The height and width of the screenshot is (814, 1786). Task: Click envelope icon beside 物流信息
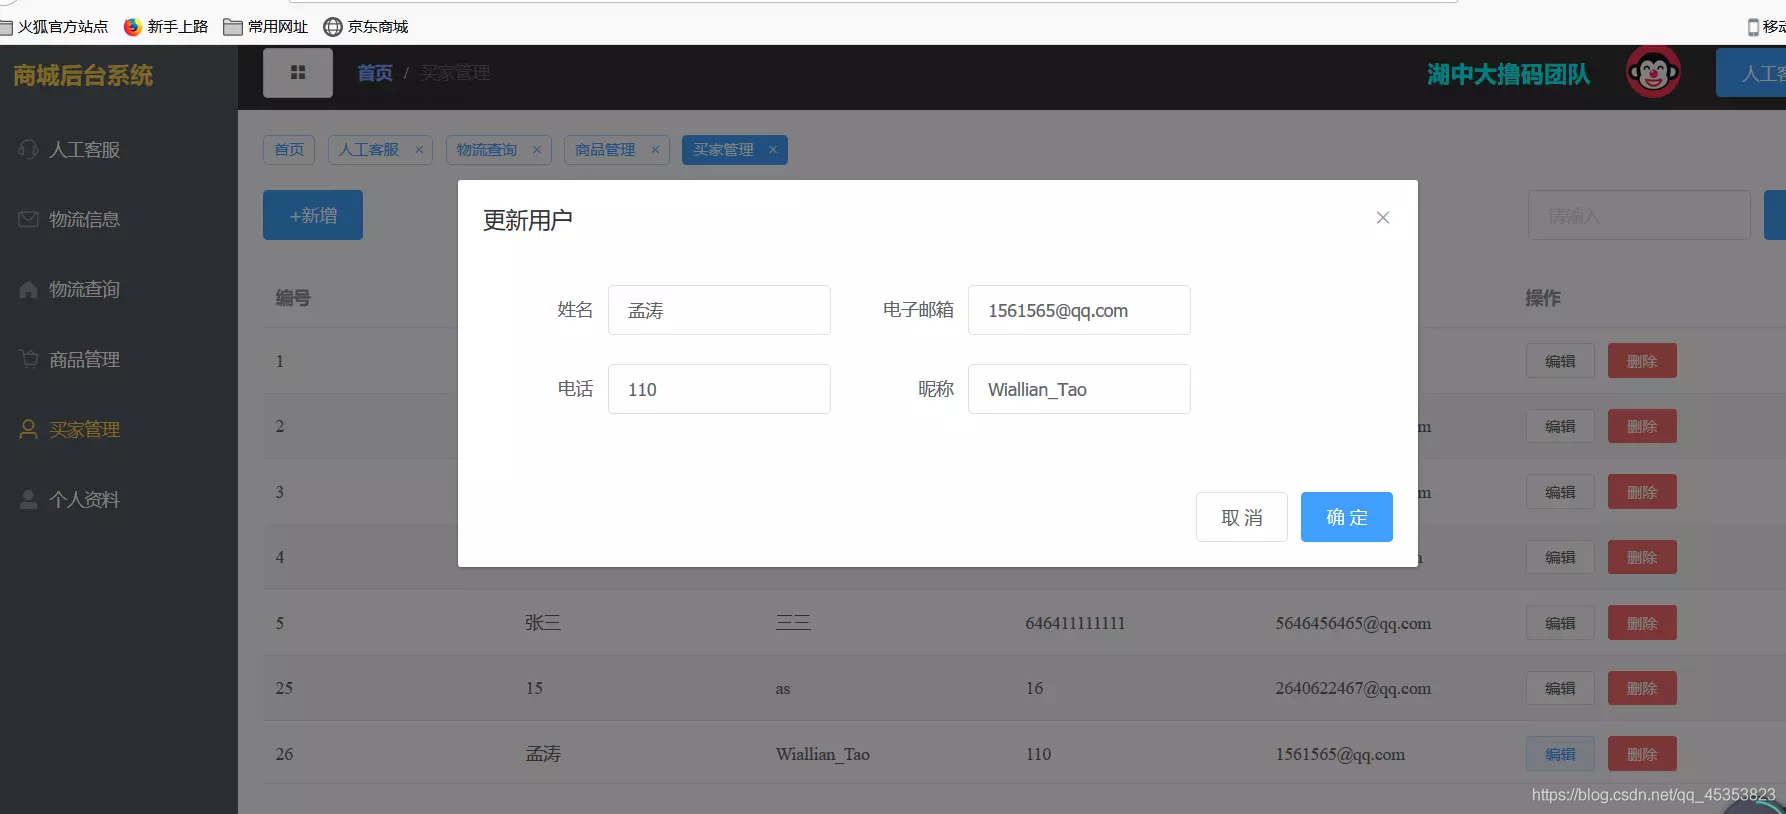coord(28,219)
